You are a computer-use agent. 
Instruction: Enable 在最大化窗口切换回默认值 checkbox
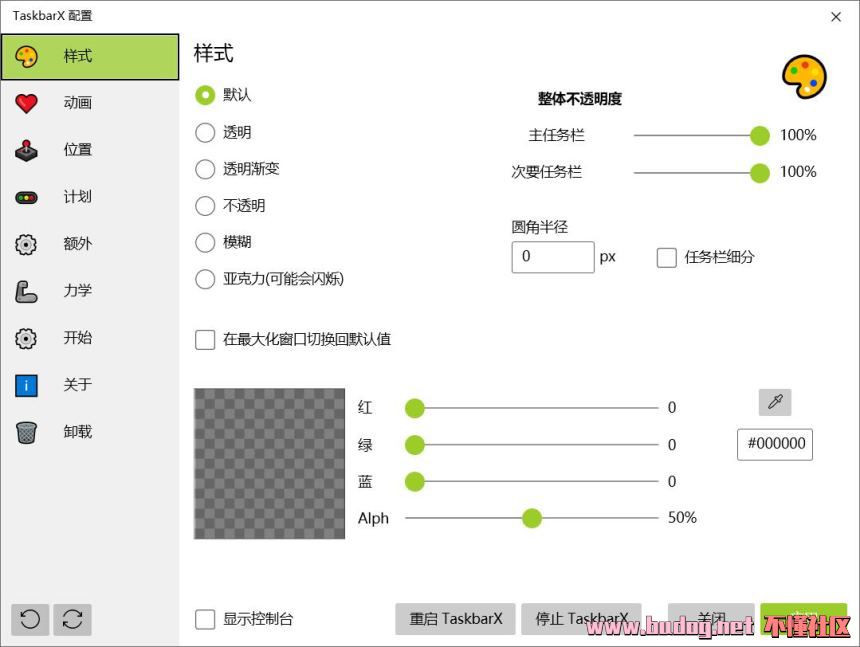point(205,339)
